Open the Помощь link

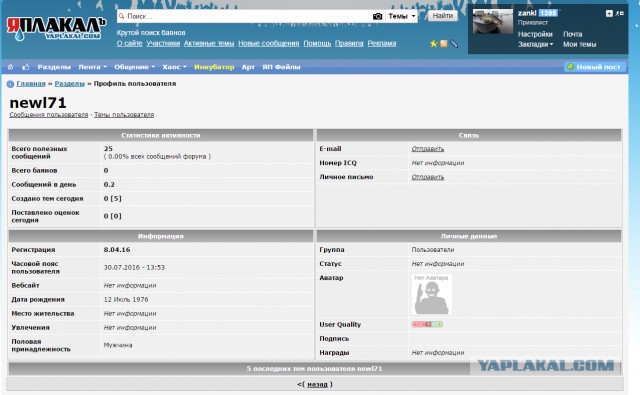317,43
